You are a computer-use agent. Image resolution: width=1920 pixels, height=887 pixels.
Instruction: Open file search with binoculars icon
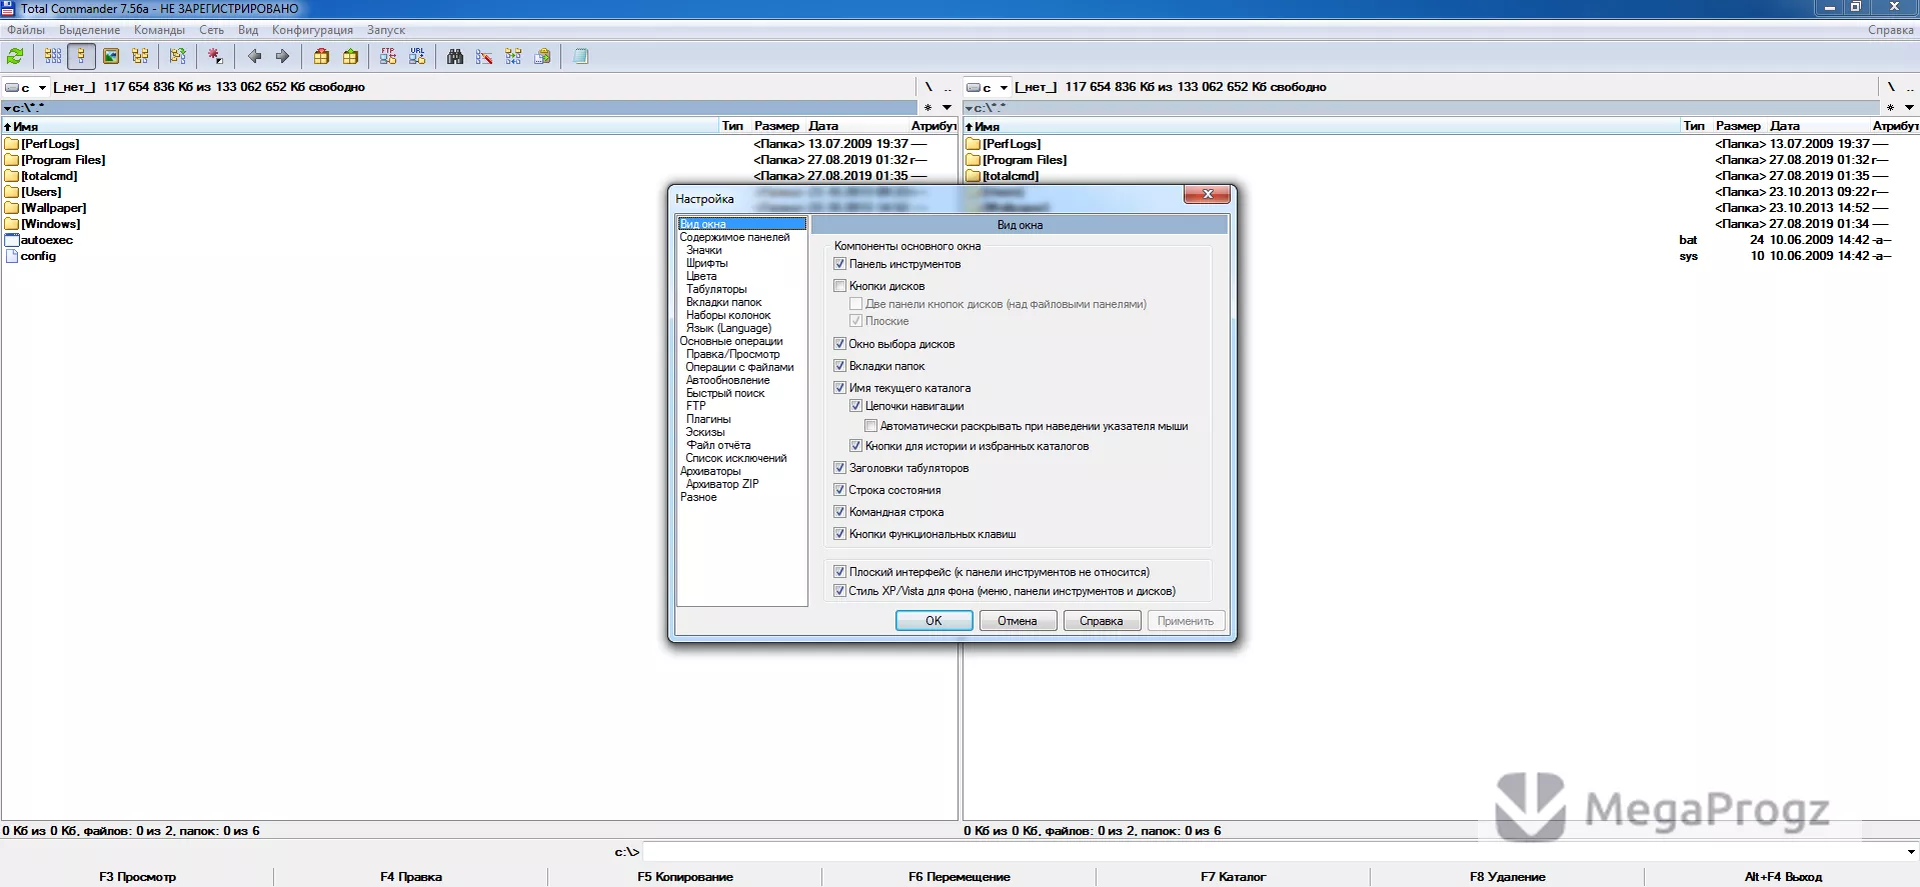tap(455, 57)
